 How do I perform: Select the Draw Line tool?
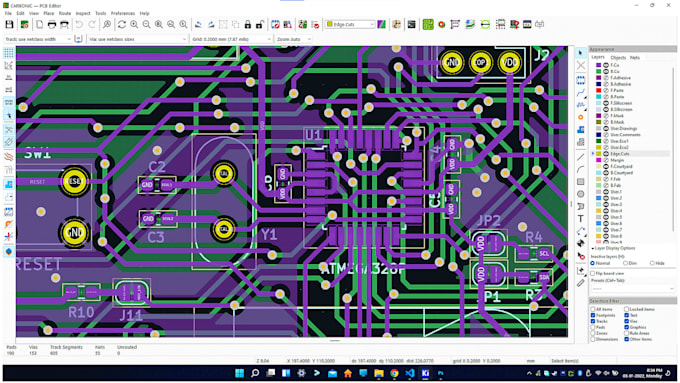tap(581, 157)
